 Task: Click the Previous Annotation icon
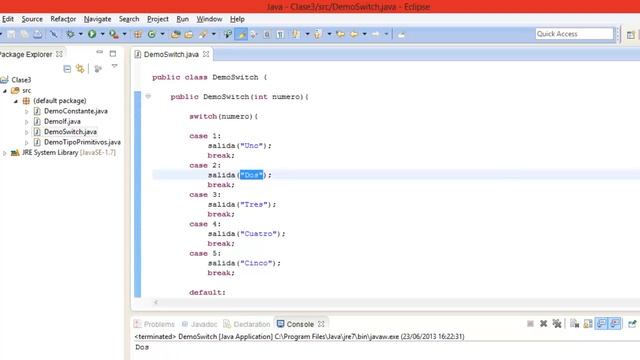[318, 35]
